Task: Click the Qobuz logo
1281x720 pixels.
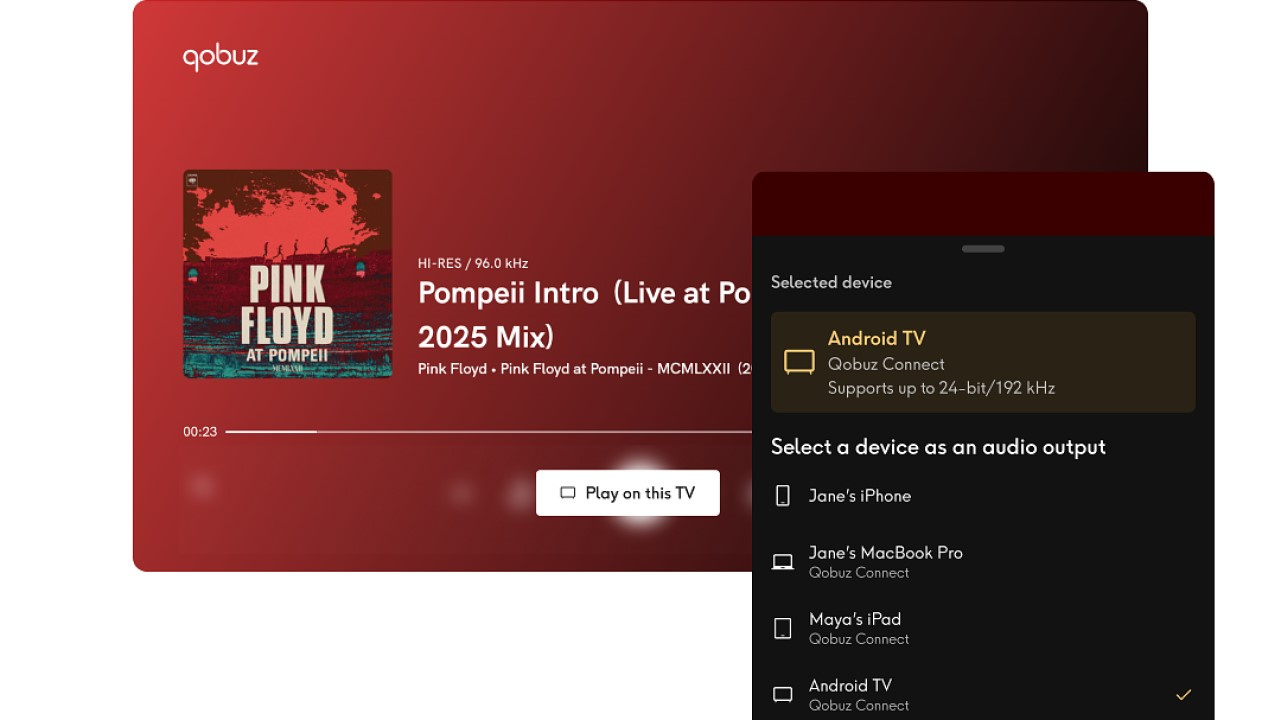Action: pyautogui.click(x=220, y=57)
